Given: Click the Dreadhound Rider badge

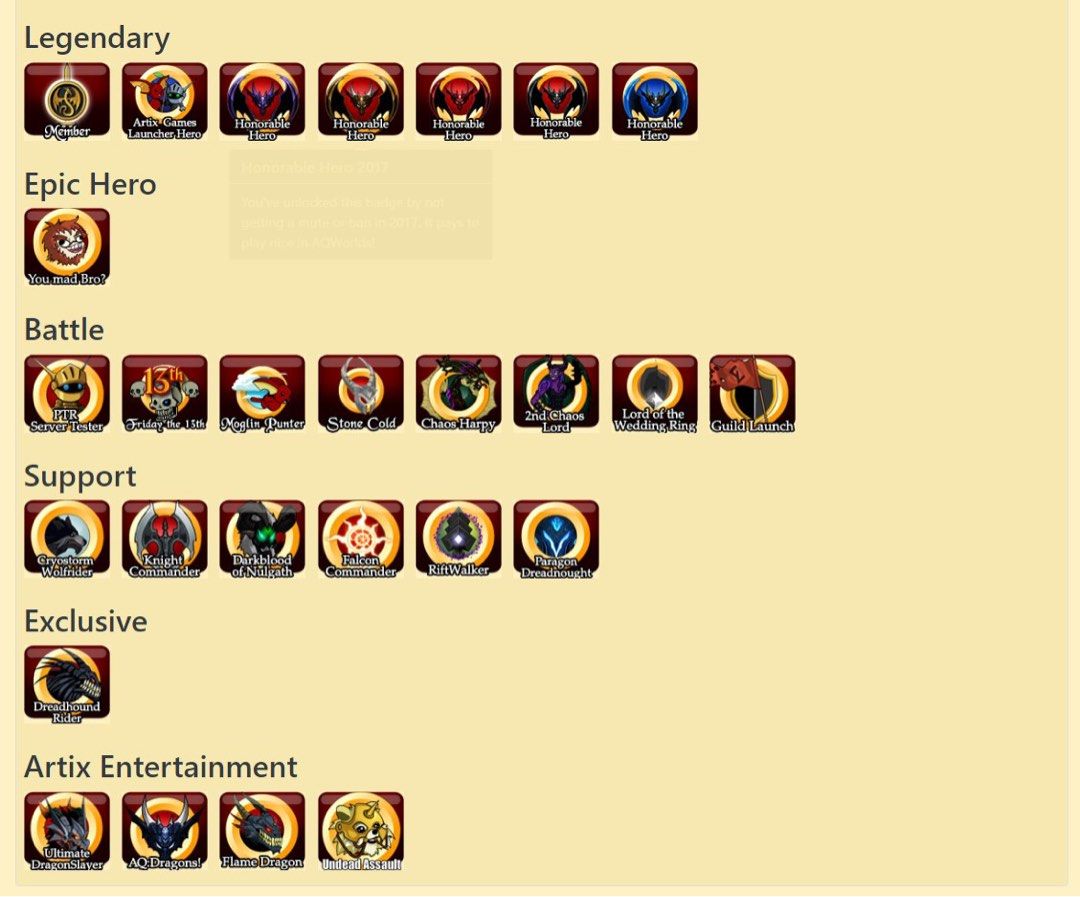Looking at the screenshot, I should [67, 684].
